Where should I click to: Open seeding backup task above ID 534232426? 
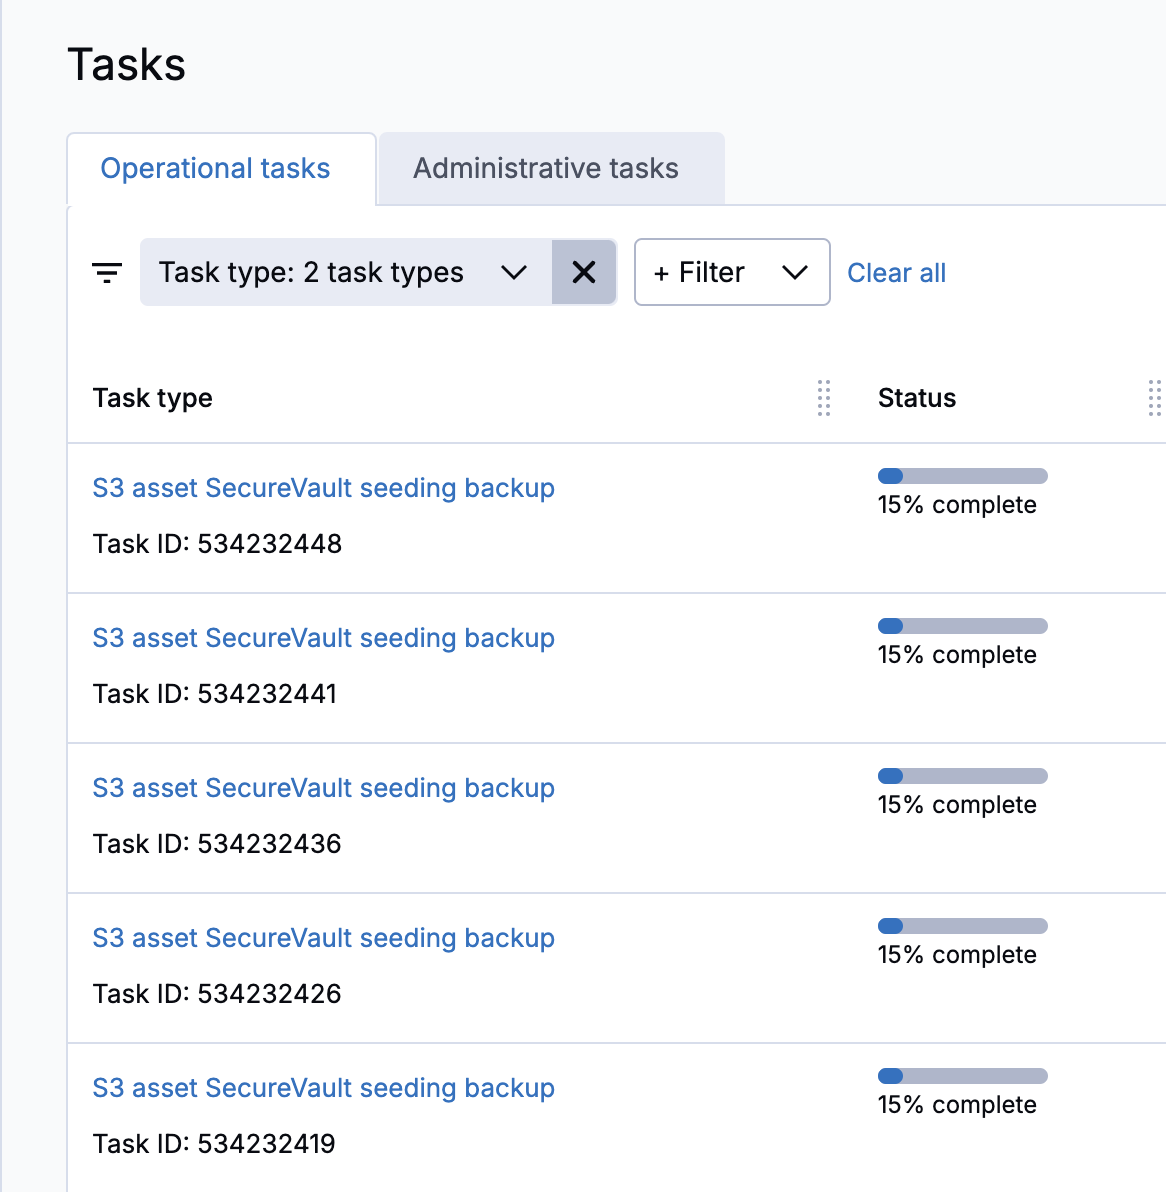[x=323, y=938]
